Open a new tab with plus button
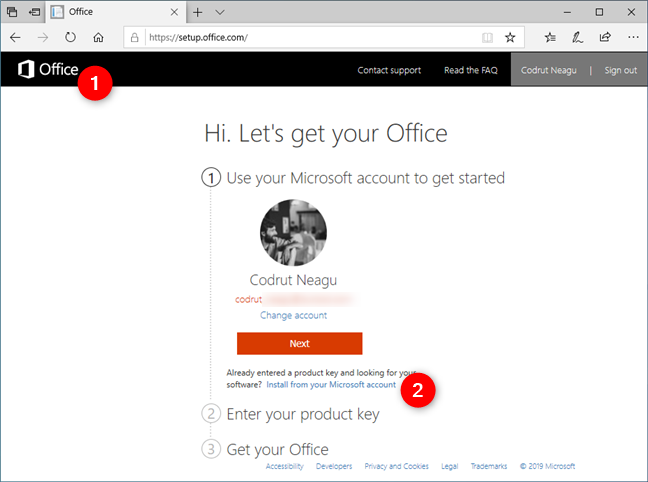Screen dimensions: 648x482 click(x=198, y=12)
